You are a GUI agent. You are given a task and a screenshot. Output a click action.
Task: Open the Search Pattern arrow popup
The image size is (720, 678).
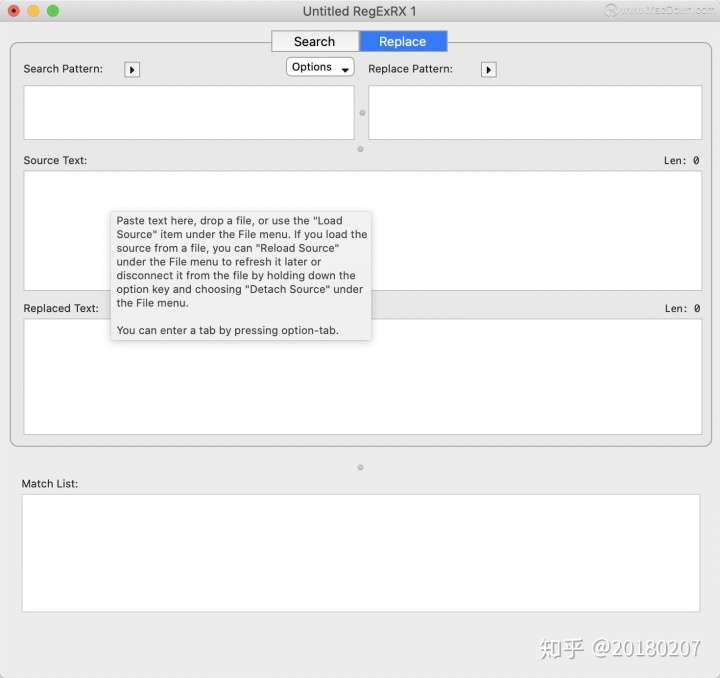coord(132,70)
